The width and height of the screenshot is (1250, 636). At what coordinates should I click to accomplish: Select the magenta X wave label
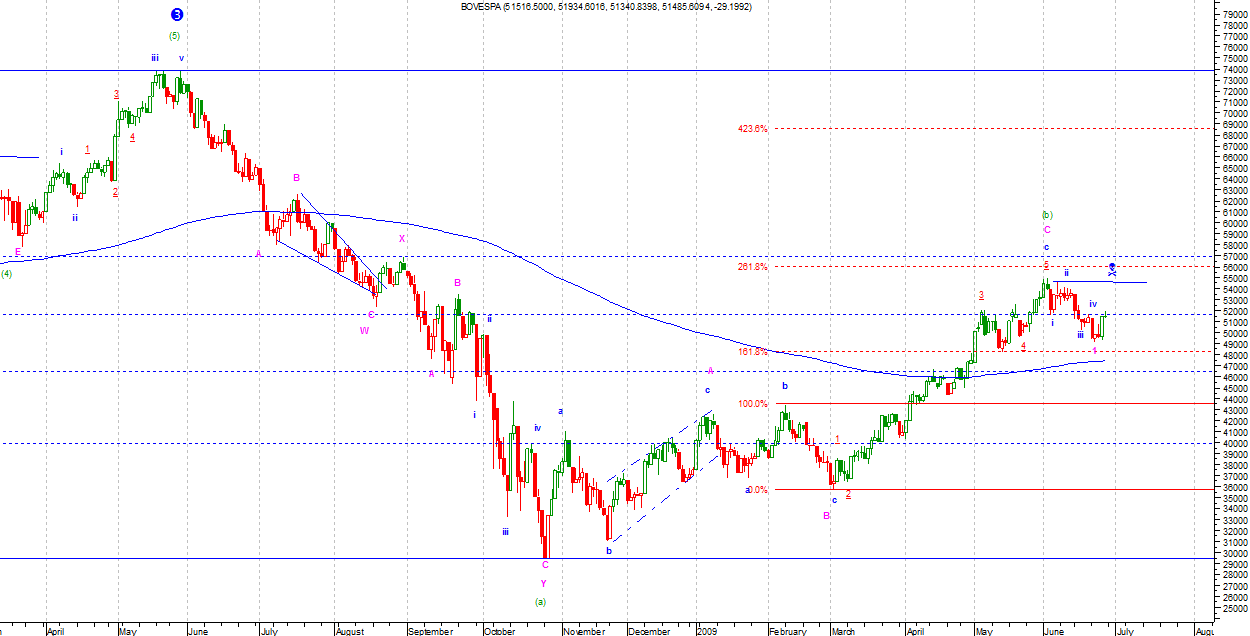point(402,239)
